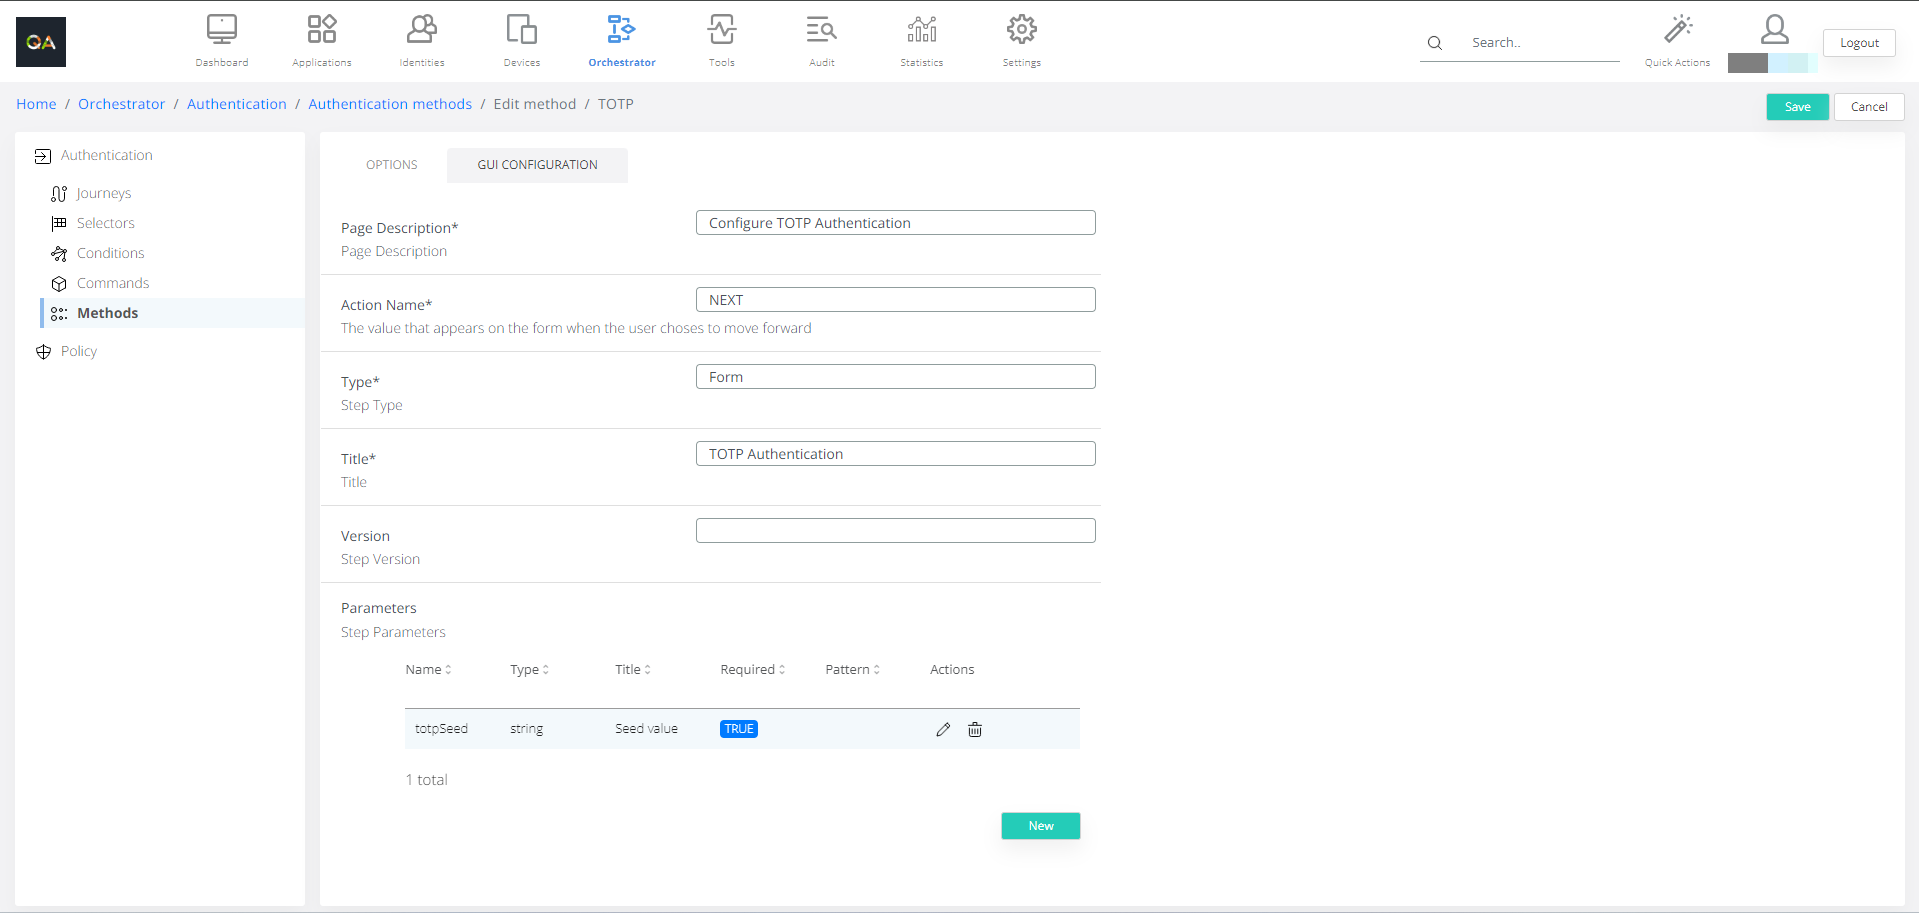
Task: Switch to the OPTIONS tab
Action: (391, 165)
